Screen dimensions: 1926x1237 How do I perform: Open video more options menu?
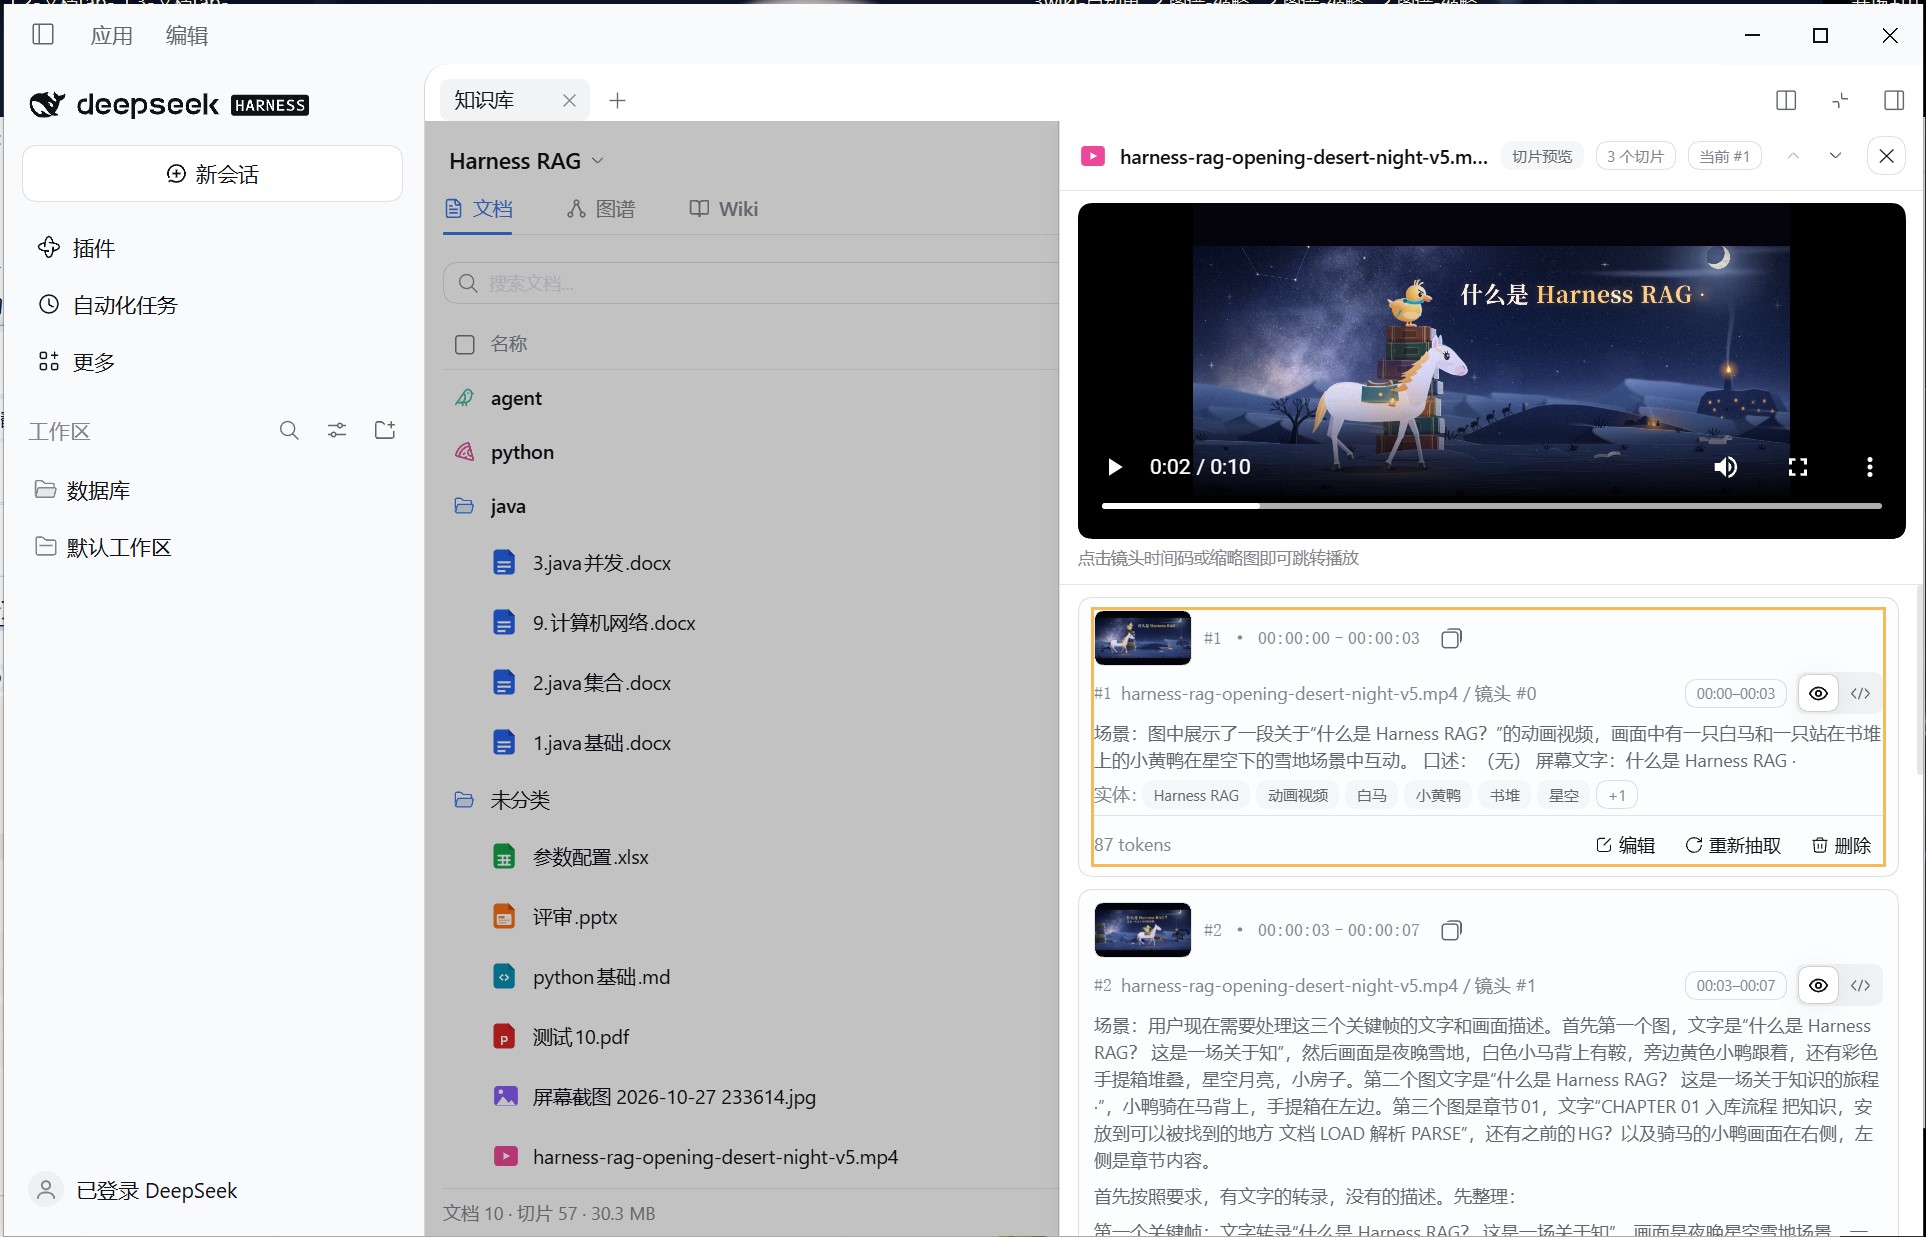point(1869,467)
